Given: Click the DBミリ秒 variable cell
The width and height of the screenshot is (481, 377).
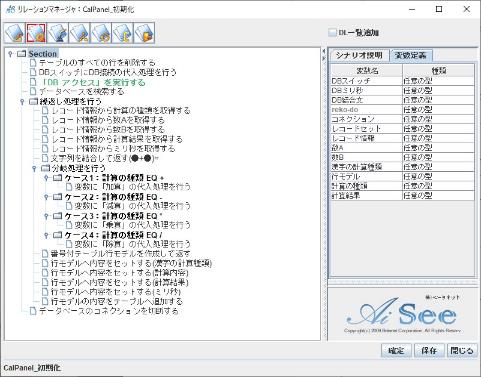Looking at the screenshot, I should pyautogui.click(x=367, y=91).
